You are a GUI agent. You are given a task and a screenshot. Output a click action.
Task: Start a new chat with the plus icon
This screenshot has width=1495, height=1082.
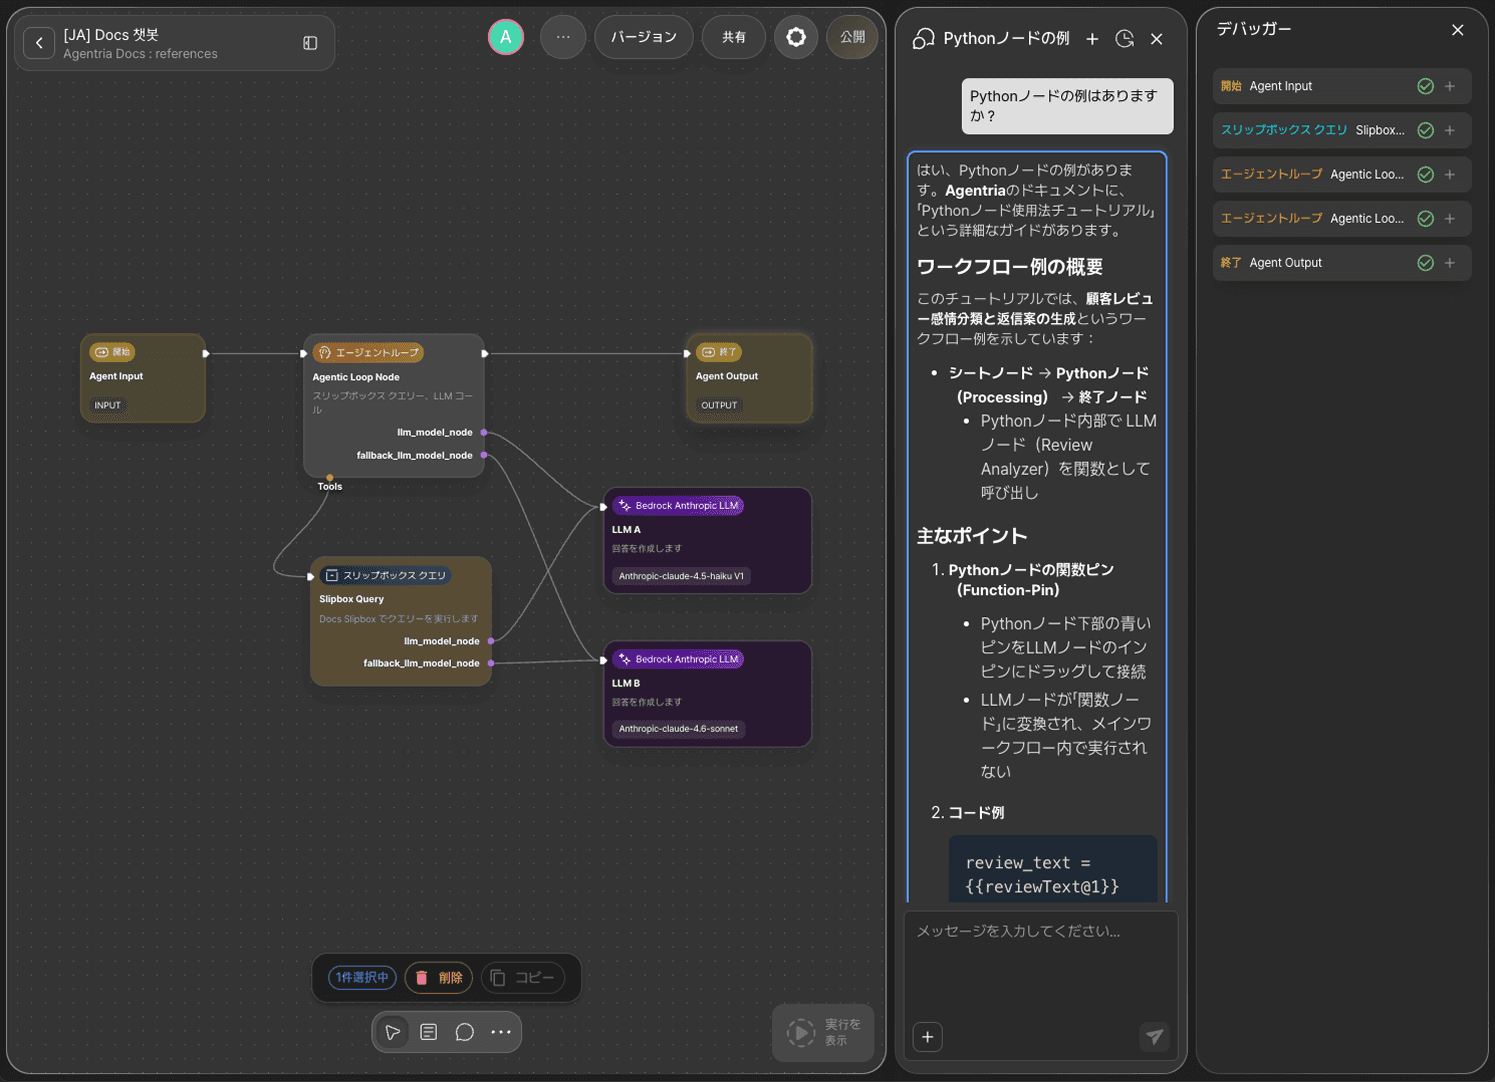(1092, 38)
